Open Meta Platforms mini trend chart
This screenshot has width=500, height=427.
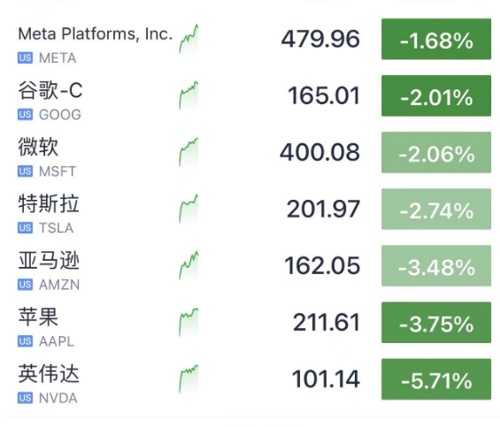(x=189, y=39)
